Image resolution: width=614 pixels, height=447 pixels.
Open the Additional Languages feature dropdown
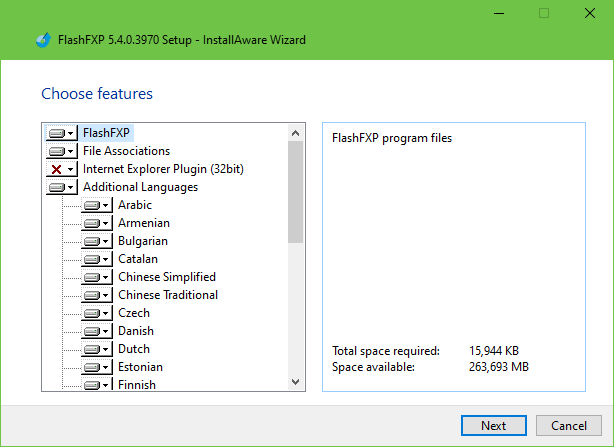pos(61,187)
